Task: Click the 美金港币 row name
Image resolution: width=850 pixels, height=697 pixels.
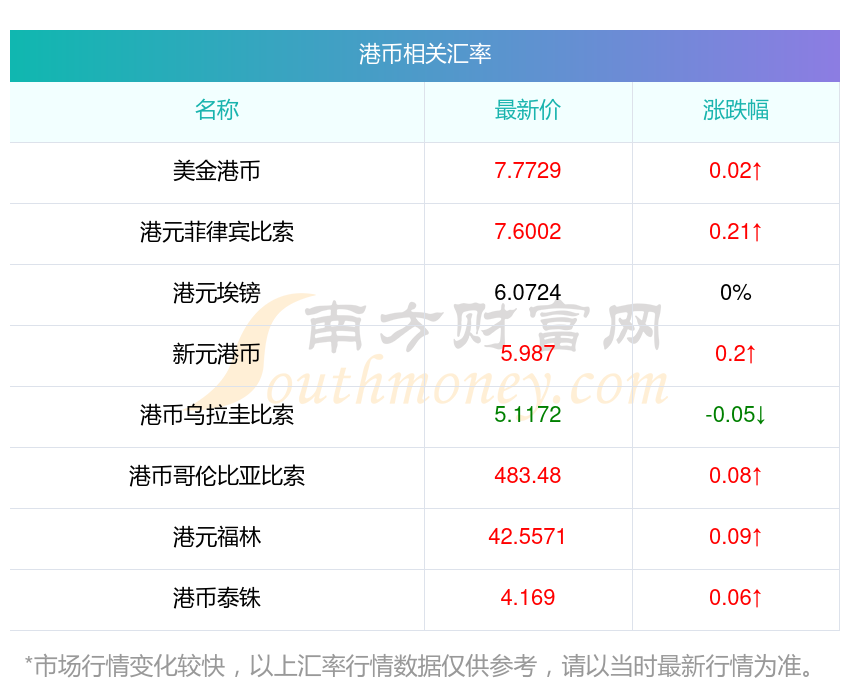Action: click(217, 171)
